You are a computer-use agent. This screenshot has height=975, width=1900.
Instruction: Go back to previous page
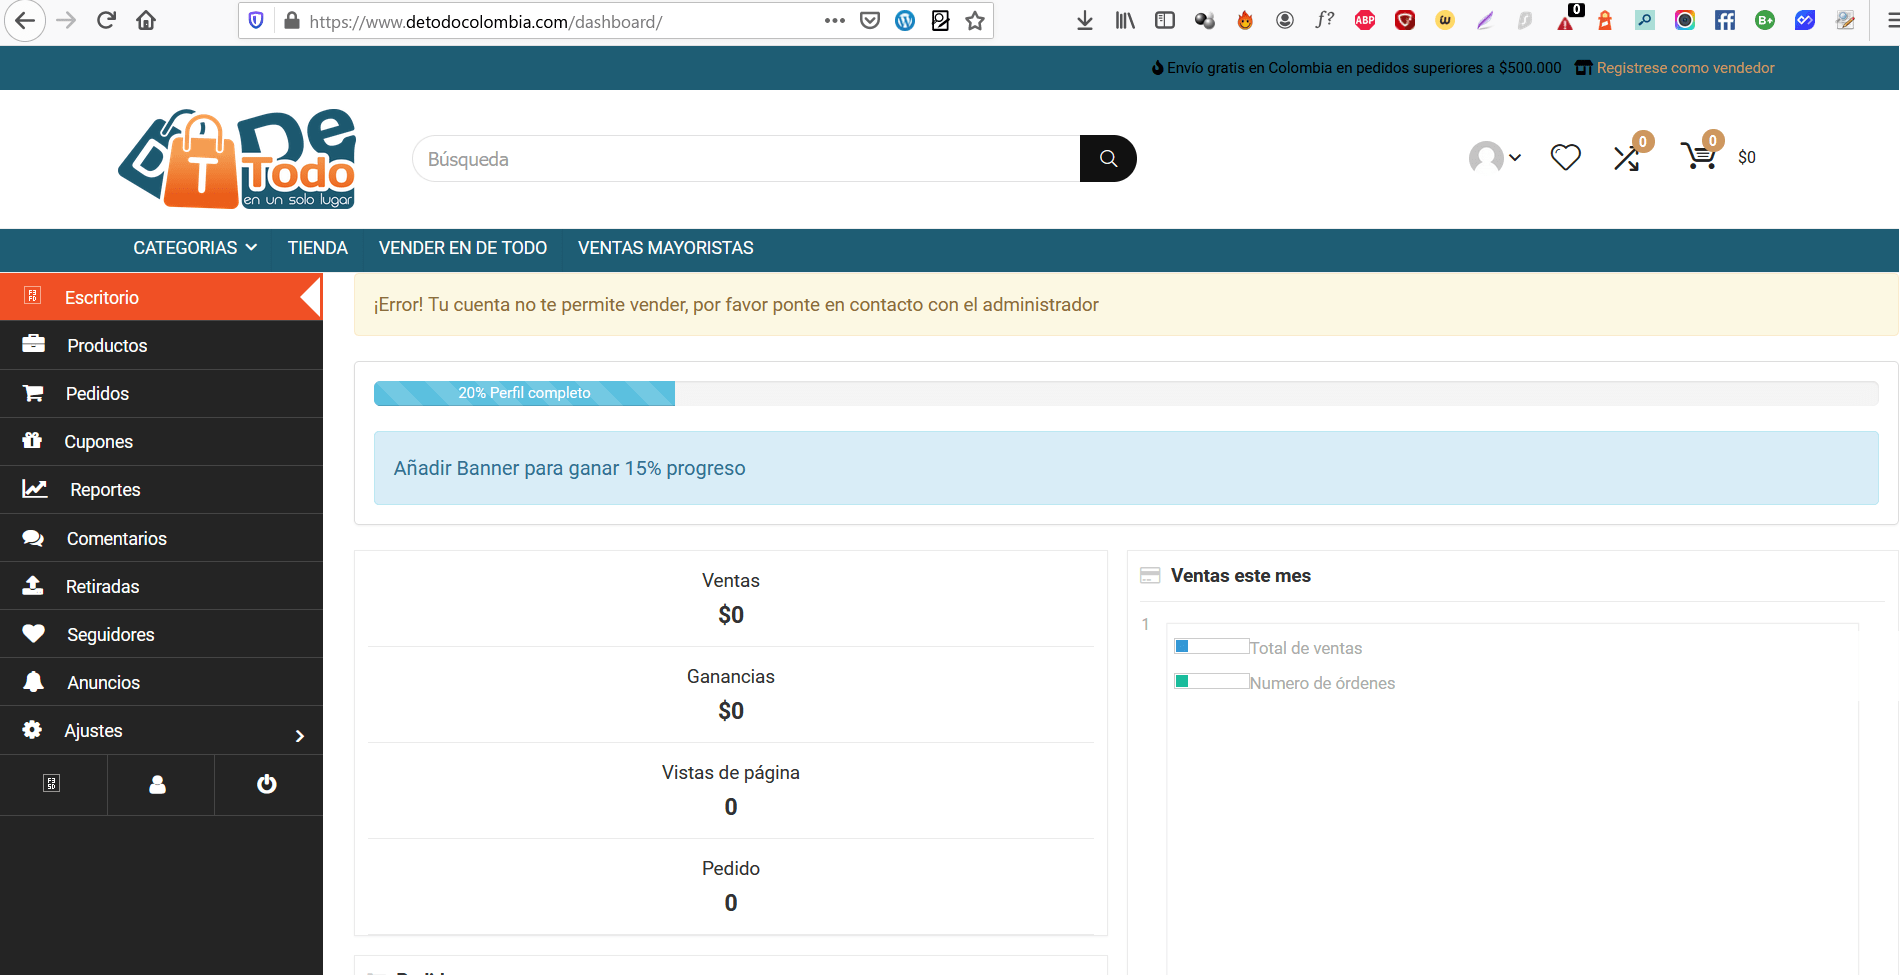point(25,20)
